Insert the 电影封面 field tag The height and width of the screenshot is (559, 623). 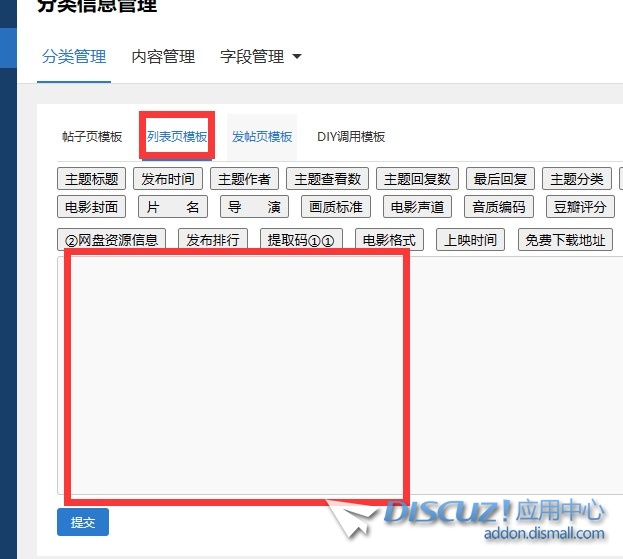(91, 207)
